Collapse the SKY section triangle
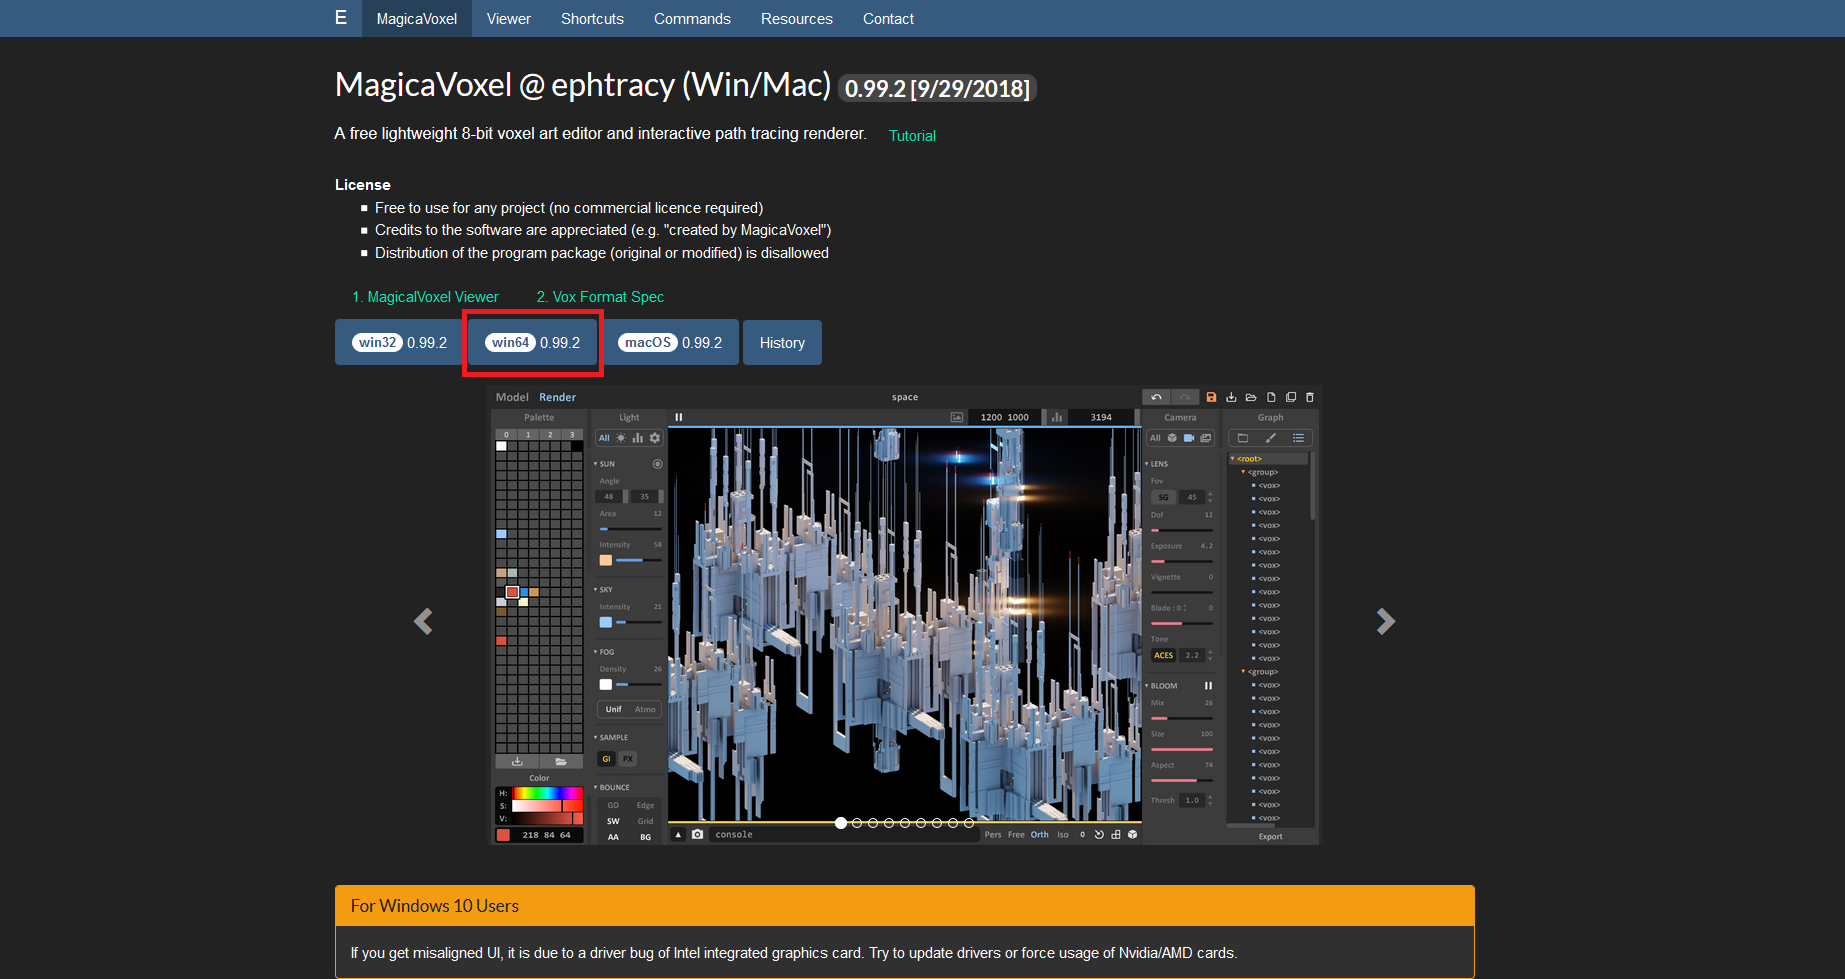This screenshot has width=1845, height=979. pos(596,589)
